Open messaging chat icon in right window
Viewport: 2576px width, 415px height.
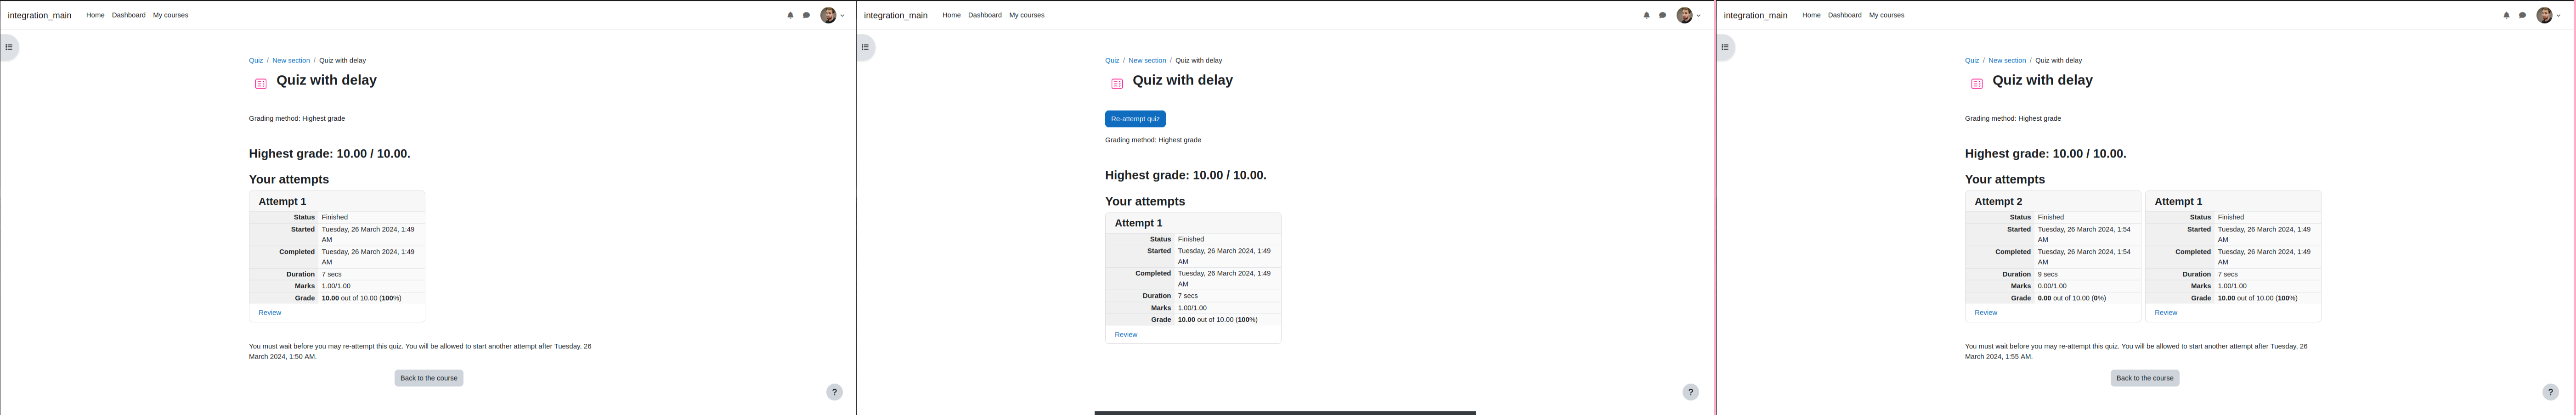(x=2522, y=15)
